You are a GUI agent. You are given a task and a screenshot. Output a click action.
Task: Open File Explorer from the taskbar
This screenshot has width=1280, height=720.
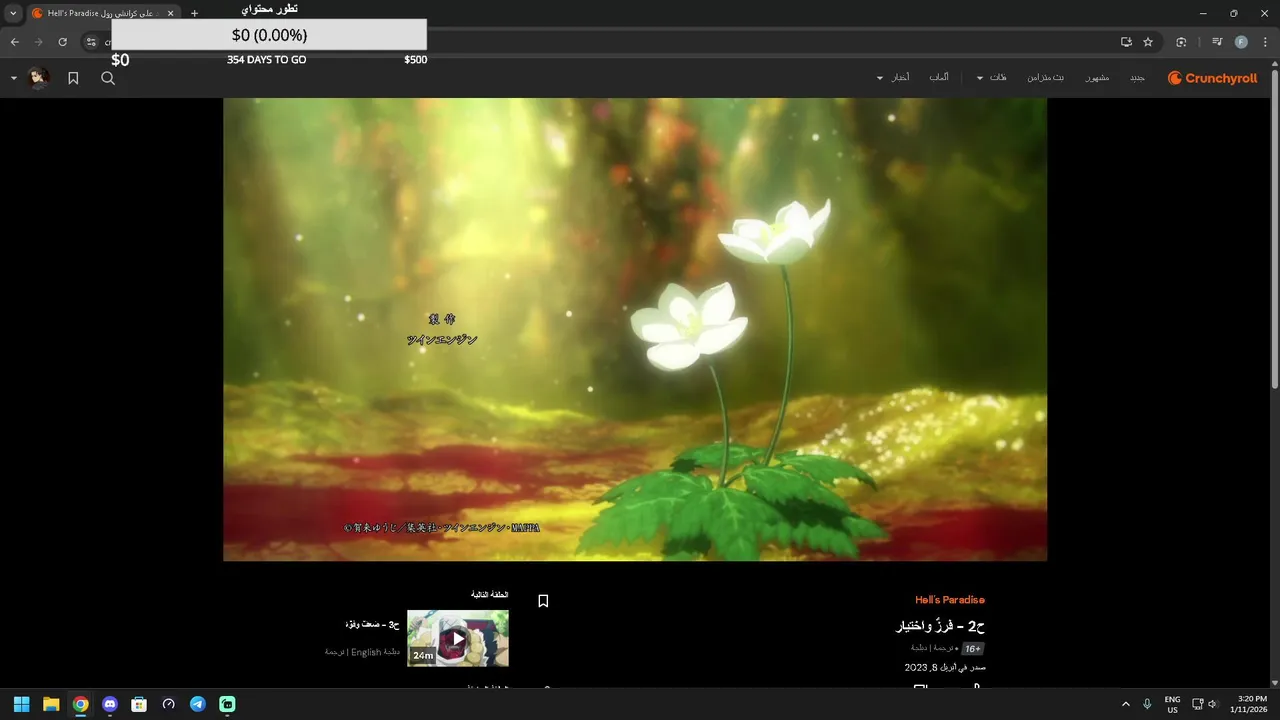point(51,704)
